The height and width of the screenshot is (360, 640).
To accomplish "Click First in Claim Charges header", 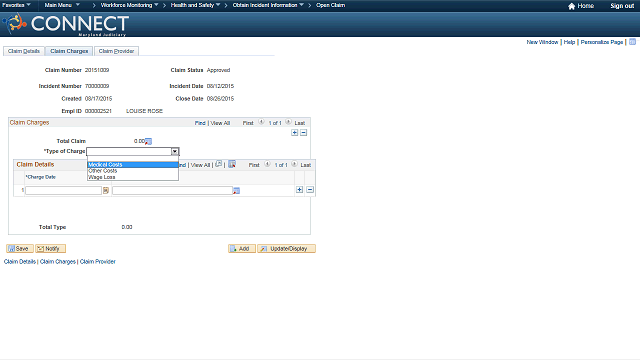I will 248,123.
